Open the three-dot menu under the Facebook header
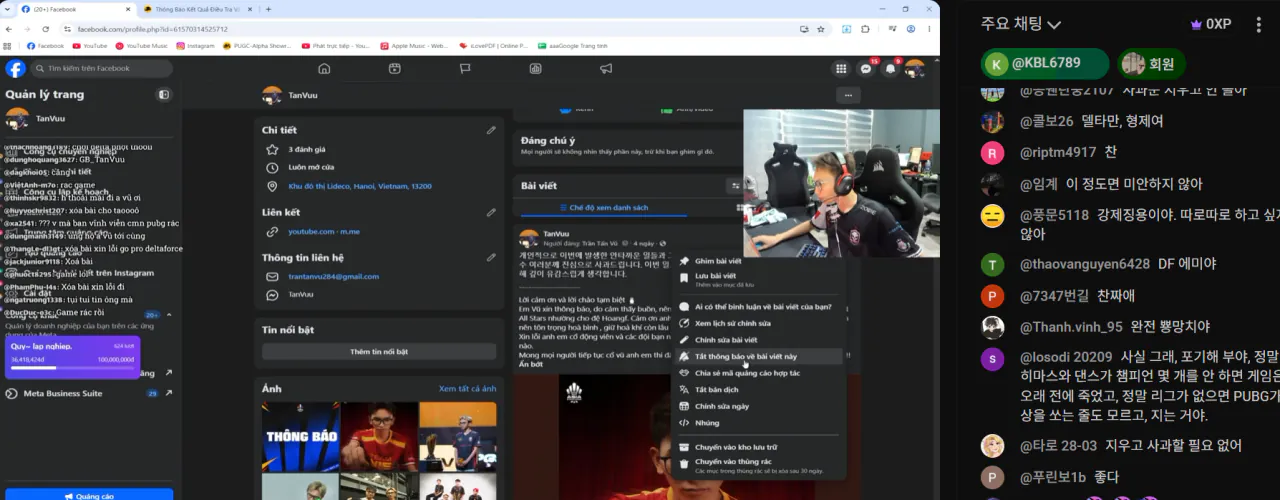The width and height of the screenshot is (1280, 500). click(x=848, y=95)
